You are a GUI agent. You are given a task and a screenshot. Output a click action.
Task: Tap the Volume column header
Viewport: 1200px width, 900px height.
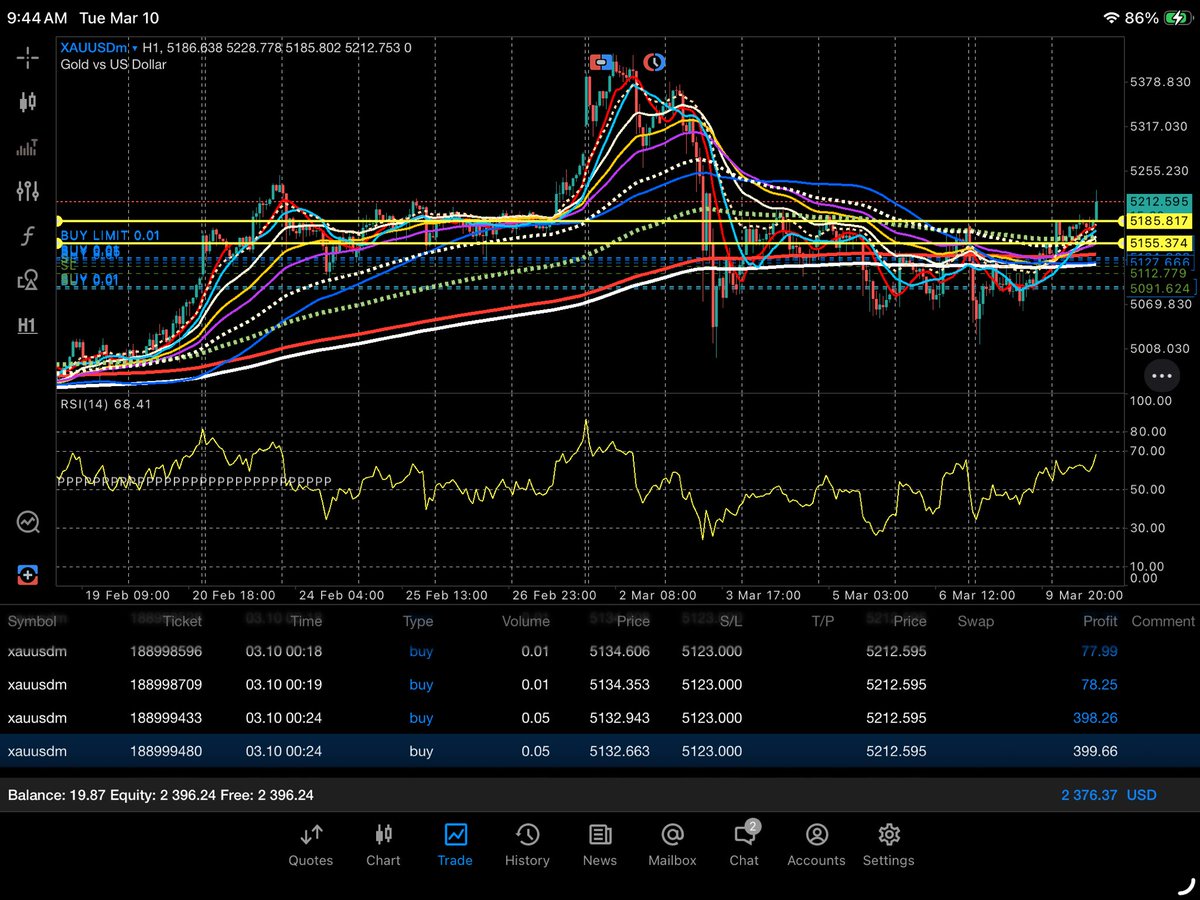tap(525, 621)
